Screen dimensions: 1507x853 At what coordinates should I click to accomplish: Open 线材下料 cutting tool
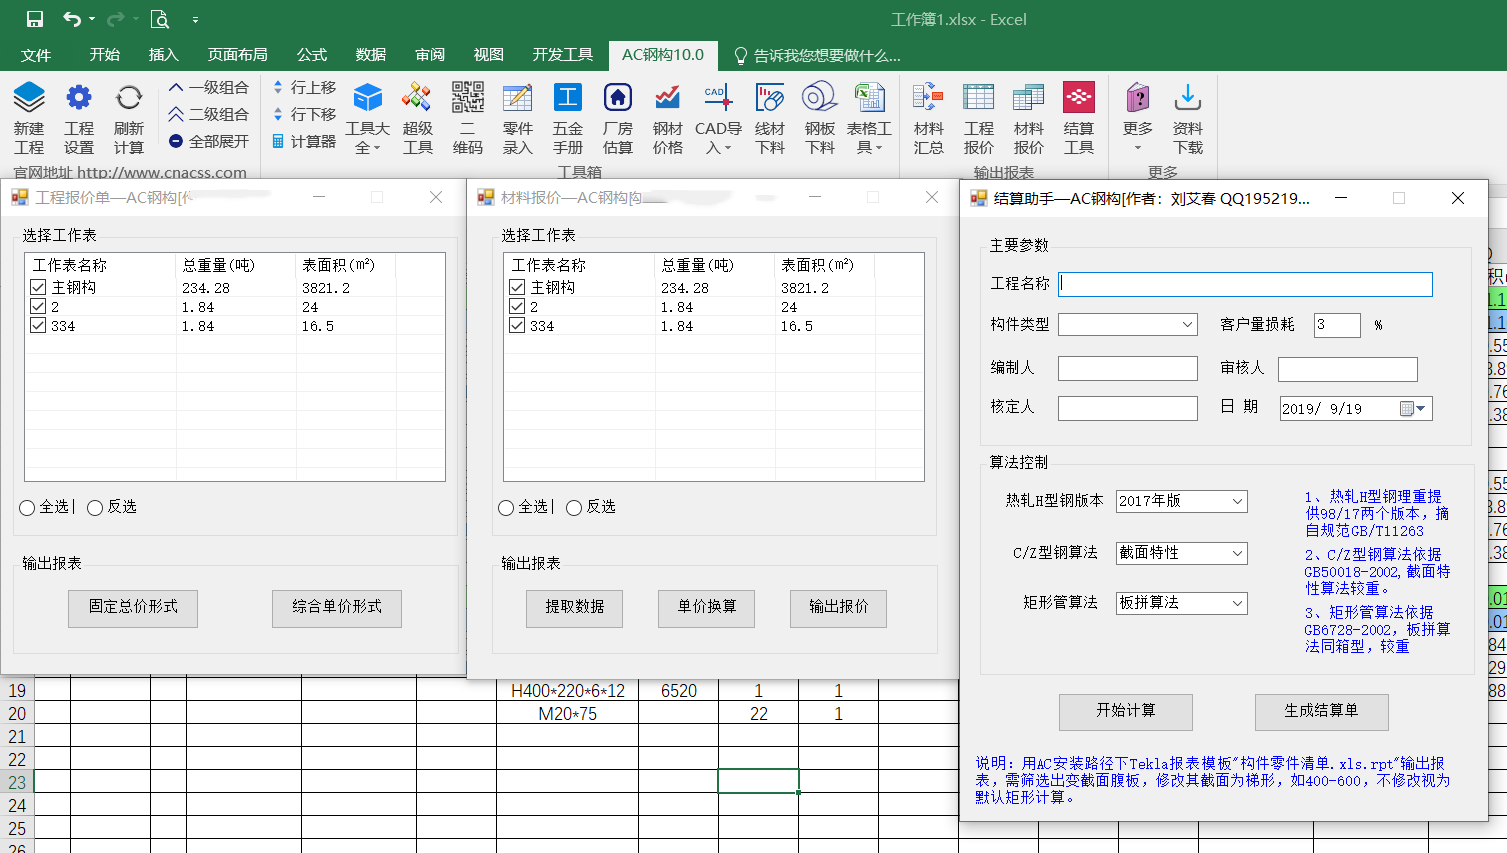770,118
